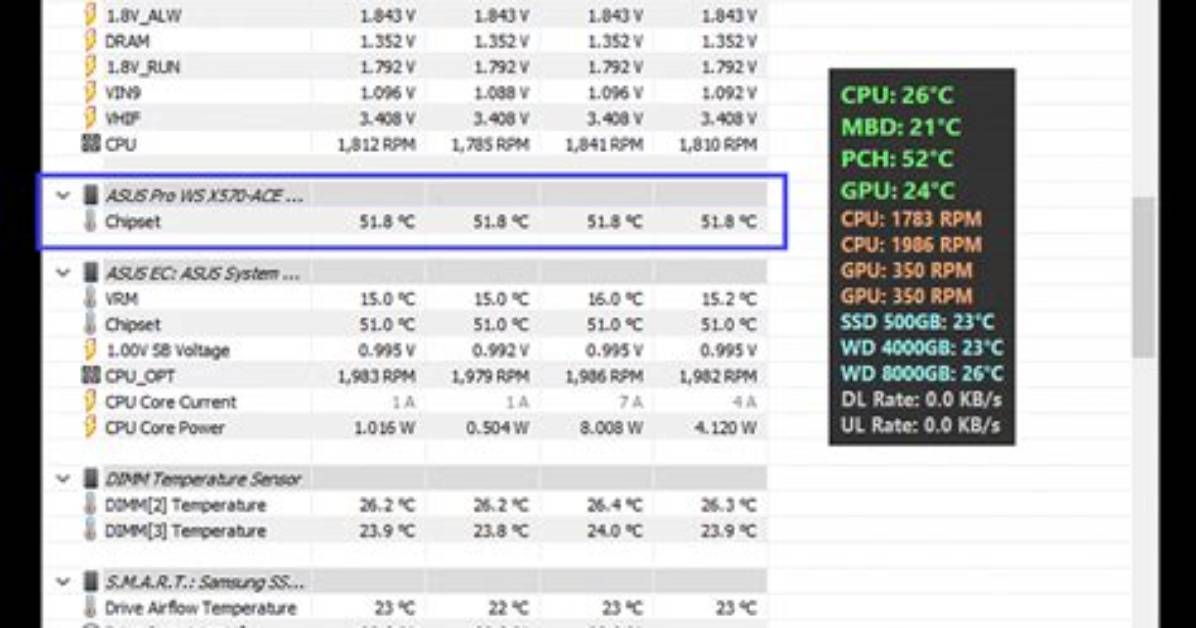Collapse the S.M.A.R.T.: Samsung SS group

pos(63,581)
